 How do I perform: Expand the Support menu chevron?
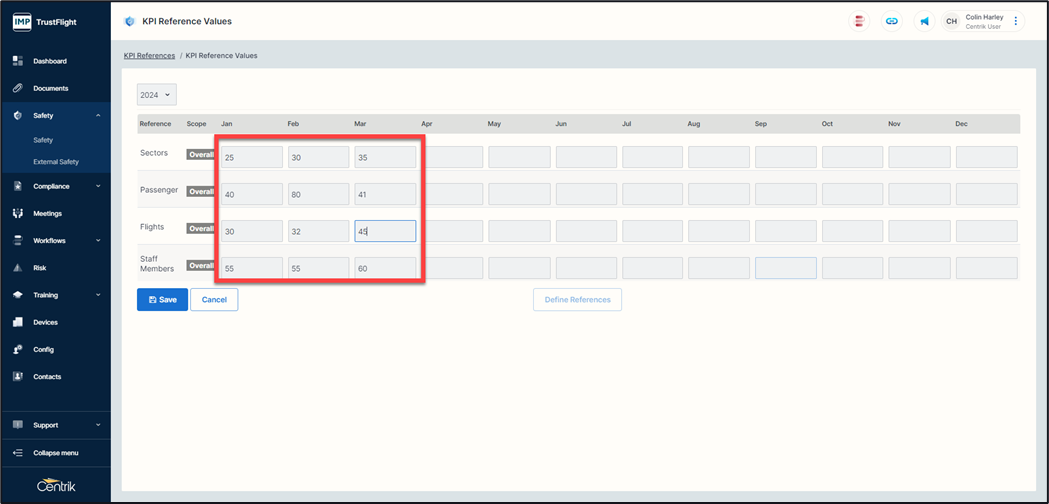click(x=98, y=425)
